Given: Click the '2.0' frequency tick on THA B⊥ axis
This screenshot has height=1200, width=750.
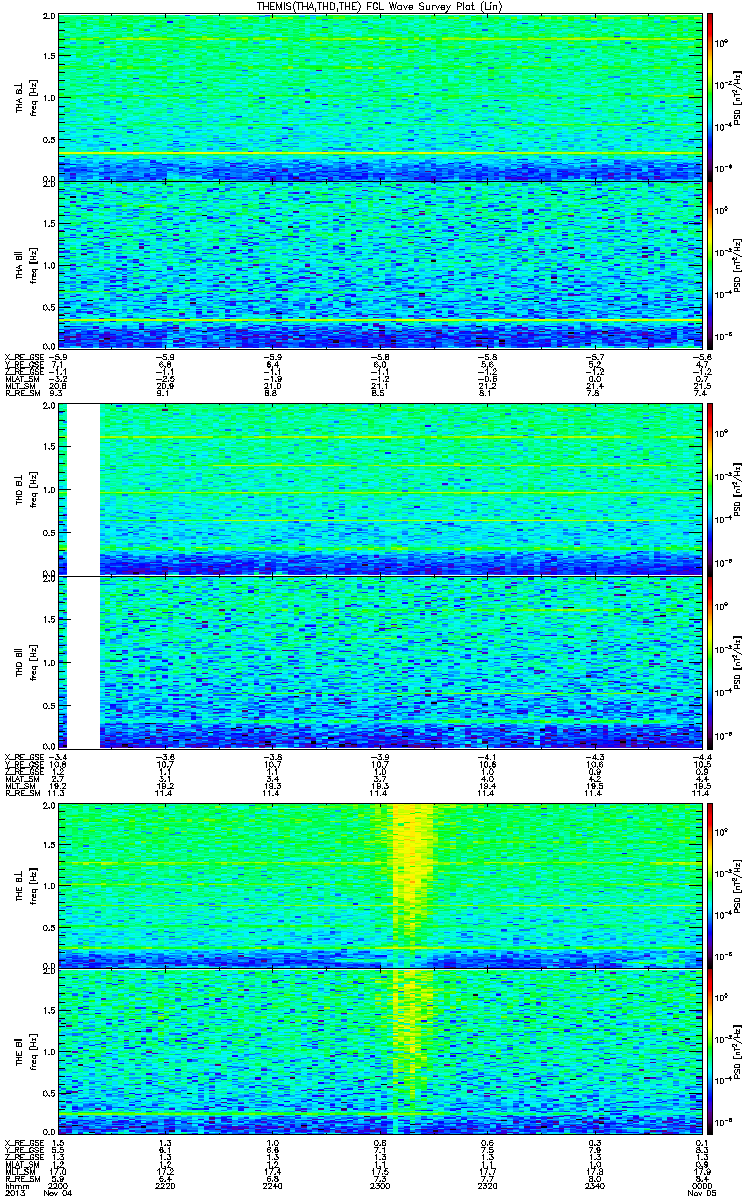Looking at the screenshot, I should (50, 18).
